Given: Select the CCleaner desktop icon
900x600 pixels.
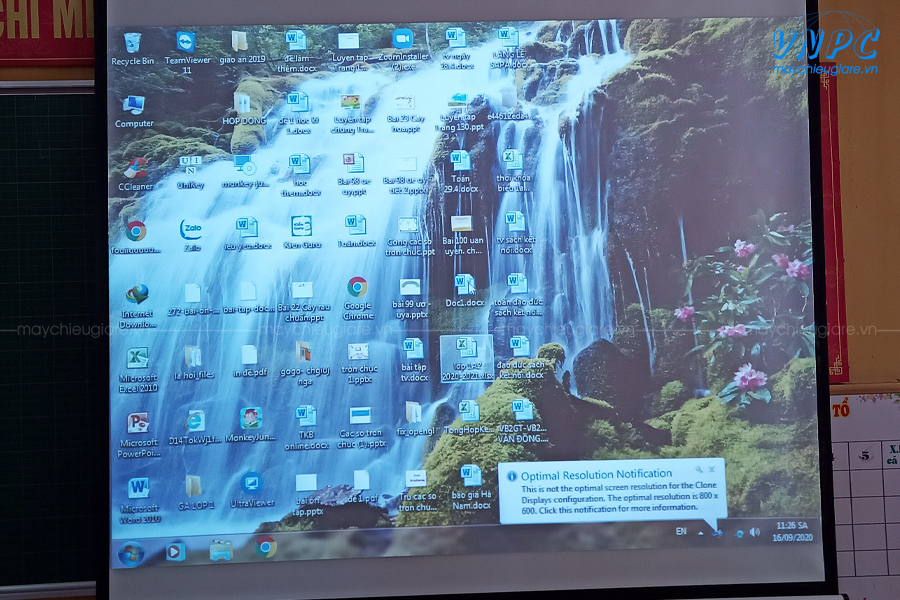Looking at the screenshot, I should [x=135, y=175].
